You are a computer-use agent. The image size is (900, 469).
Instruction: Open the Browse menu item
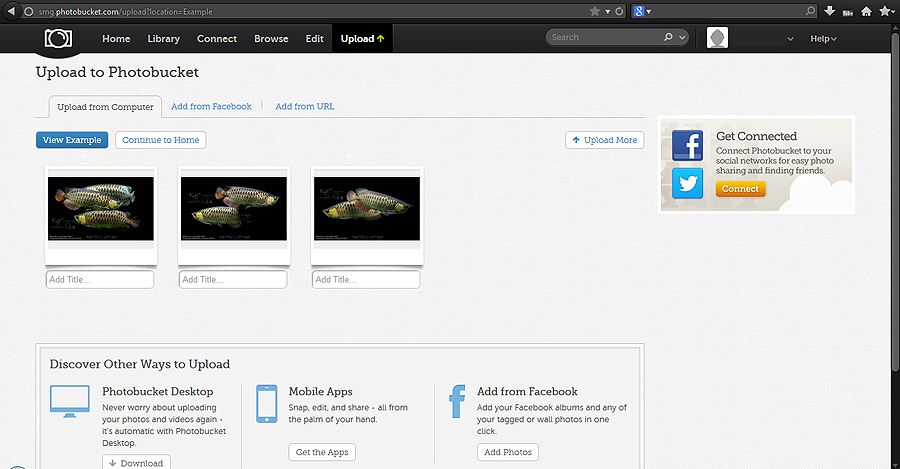click(271, 38)
